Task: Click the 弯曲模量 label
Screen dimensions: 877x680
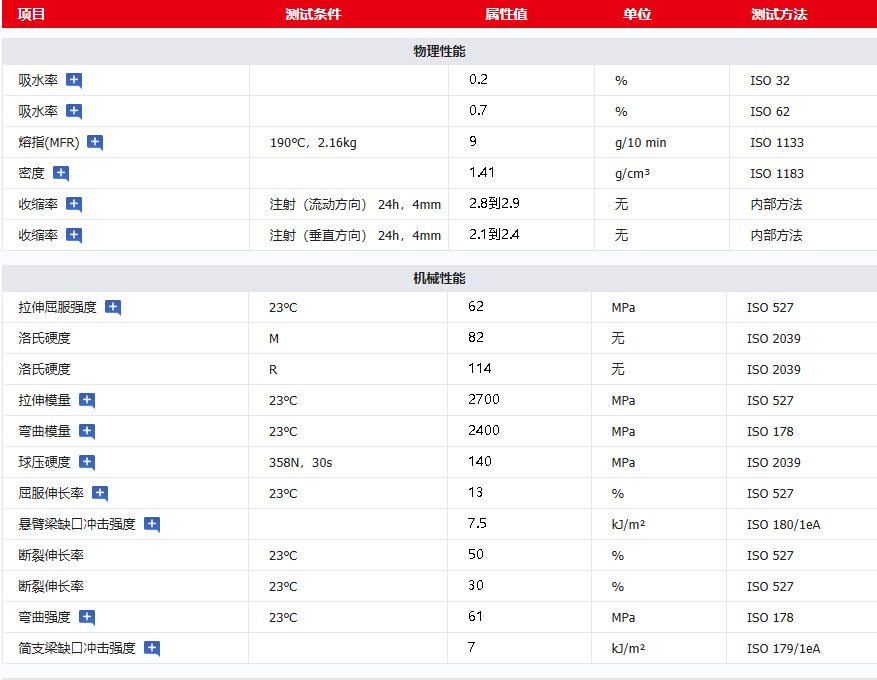Action: pyautogui.click(x=44, y=431)
